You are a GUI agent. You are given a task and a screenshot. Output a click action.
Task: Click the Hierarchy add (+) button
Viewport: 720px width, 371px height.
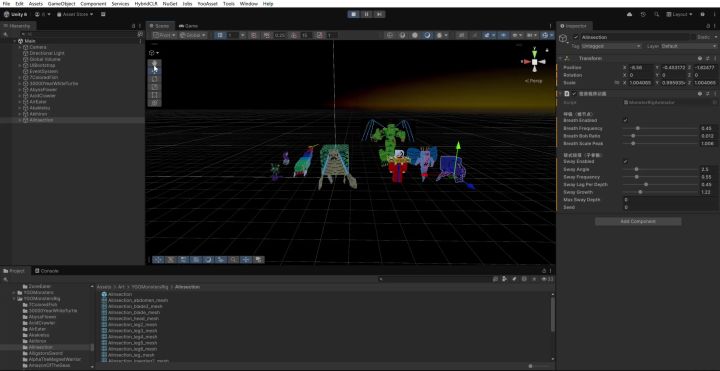pyautogui.click(x=6, y=34)
